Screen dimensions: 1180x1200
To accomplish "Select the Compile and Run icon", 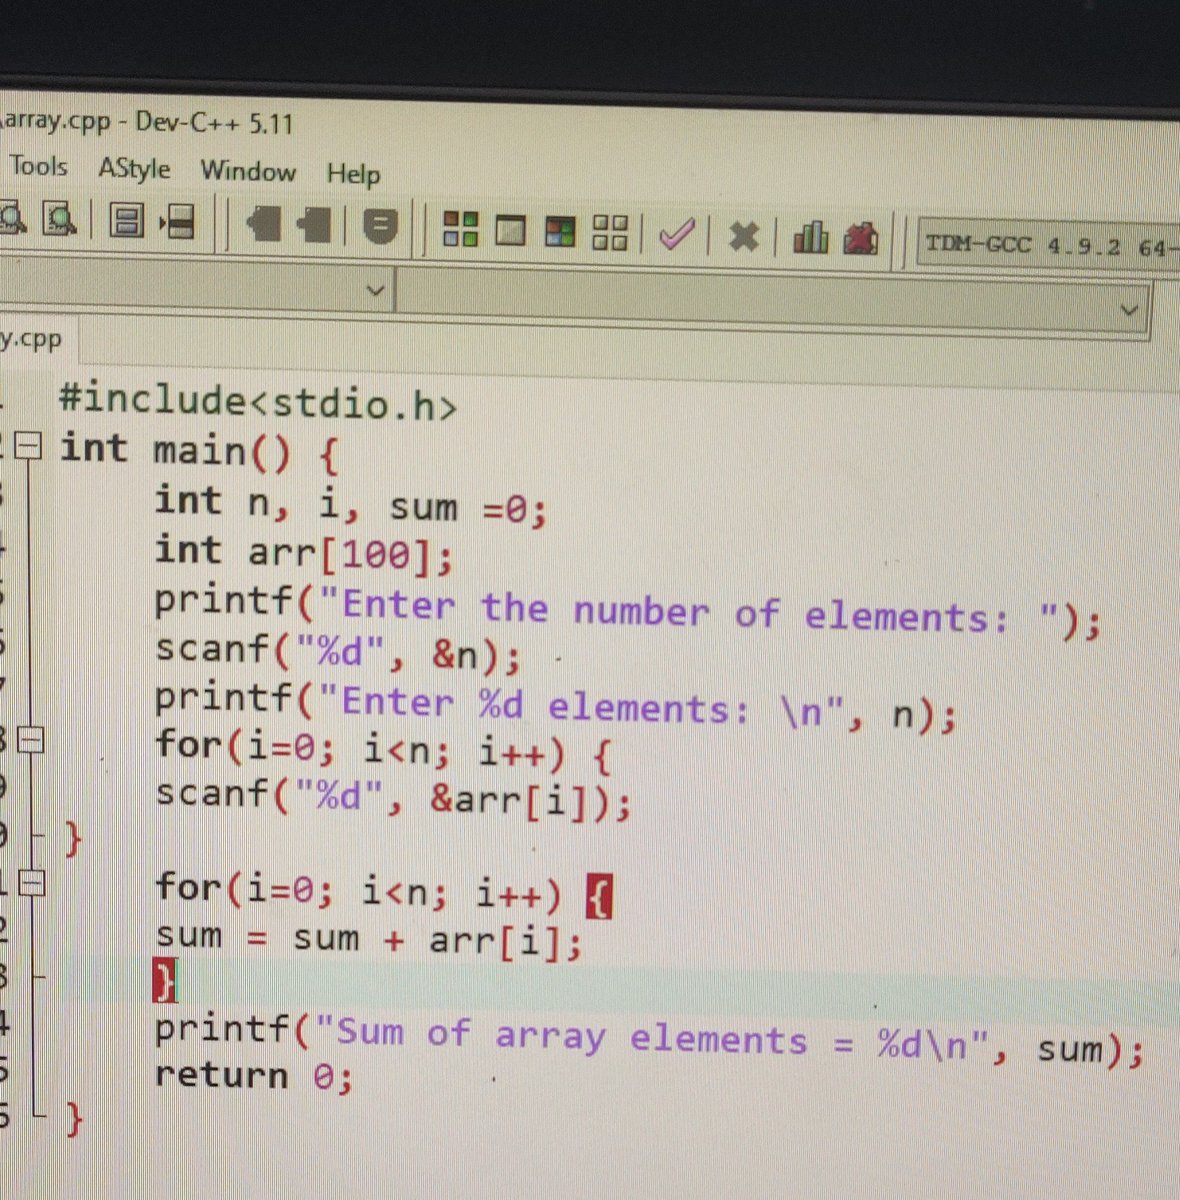I will pos(560,234).
